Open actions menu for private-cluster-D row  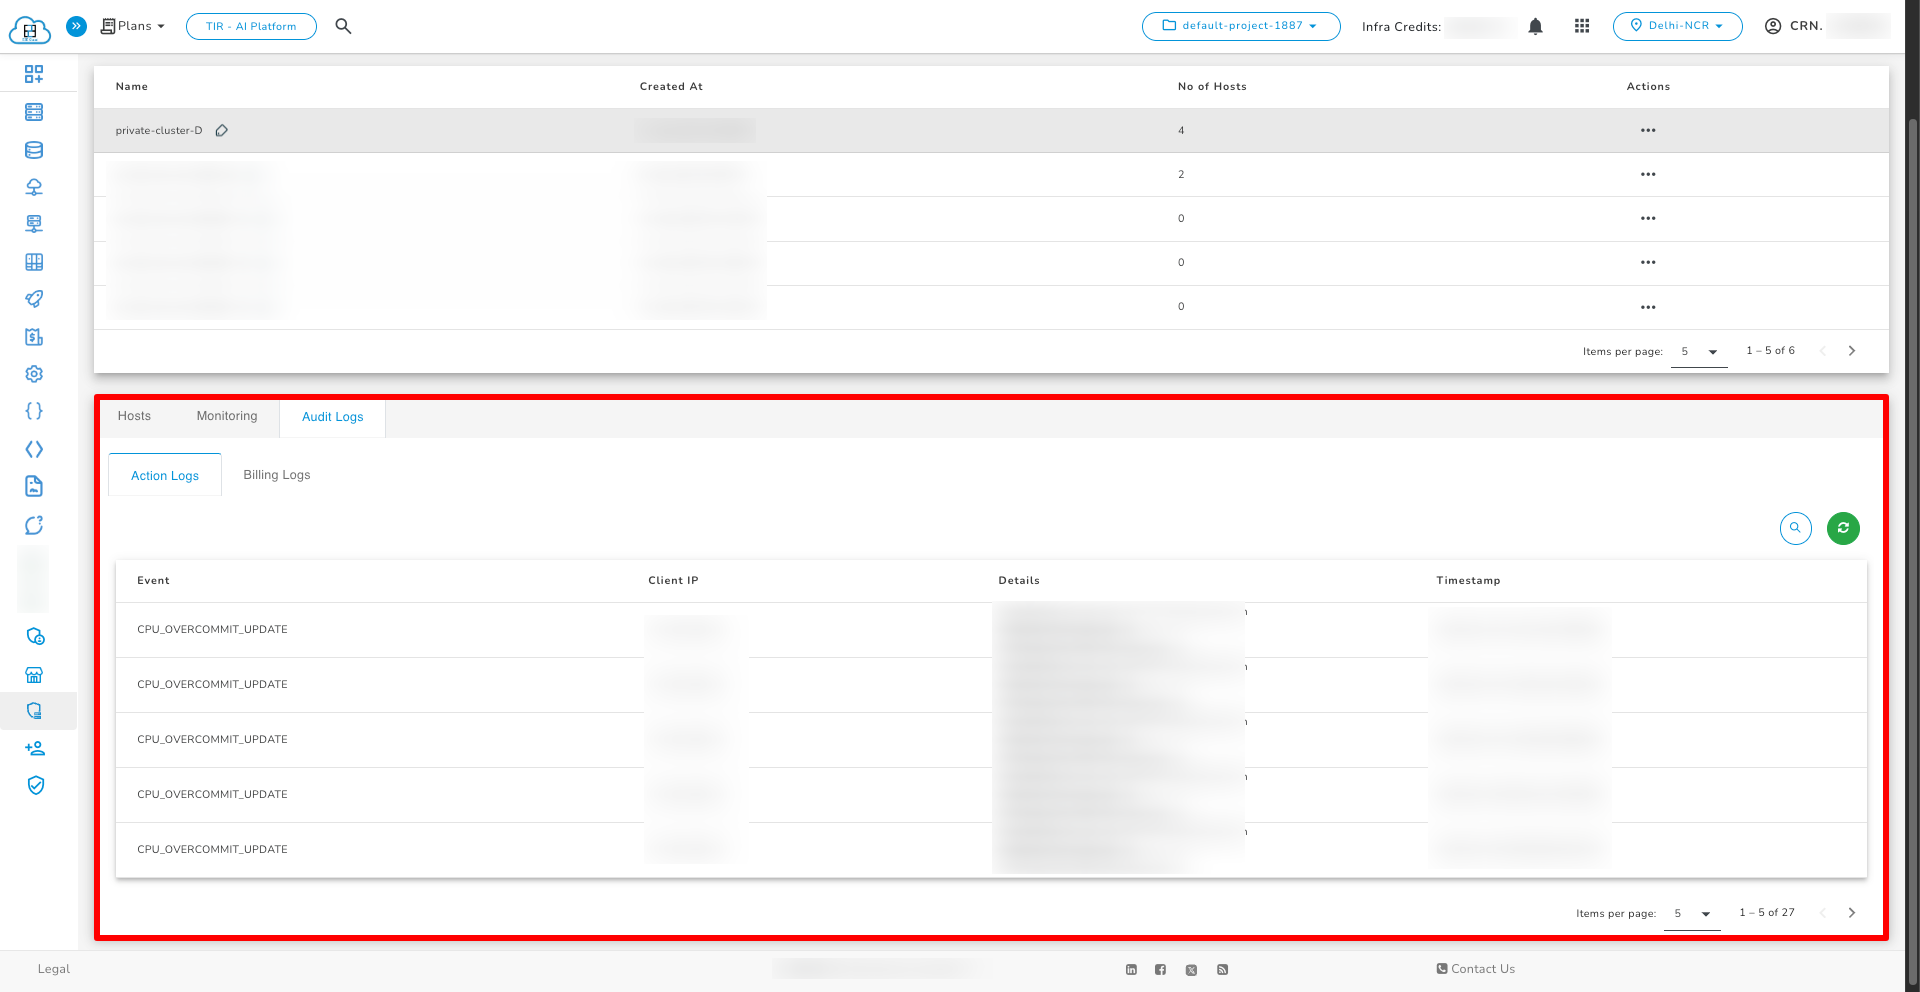pos(1648,130)
